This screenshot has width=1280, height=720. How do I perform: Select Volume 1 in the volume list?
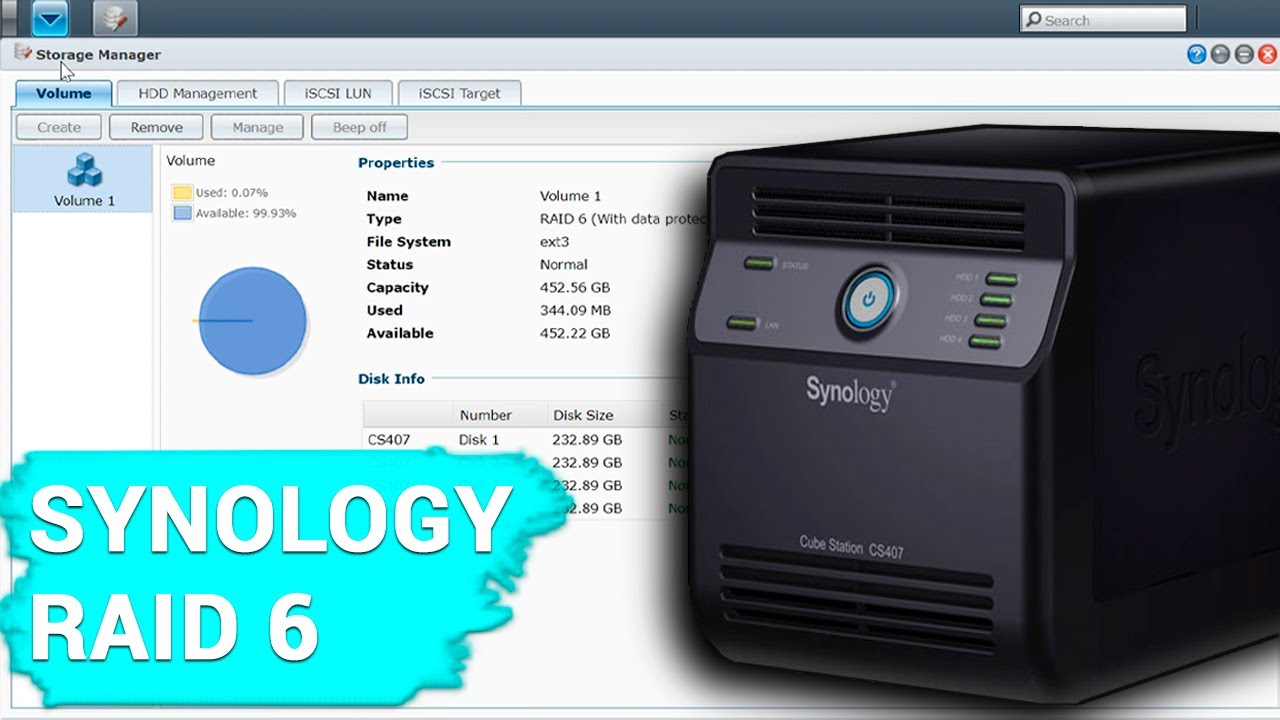tap(83, 179)
